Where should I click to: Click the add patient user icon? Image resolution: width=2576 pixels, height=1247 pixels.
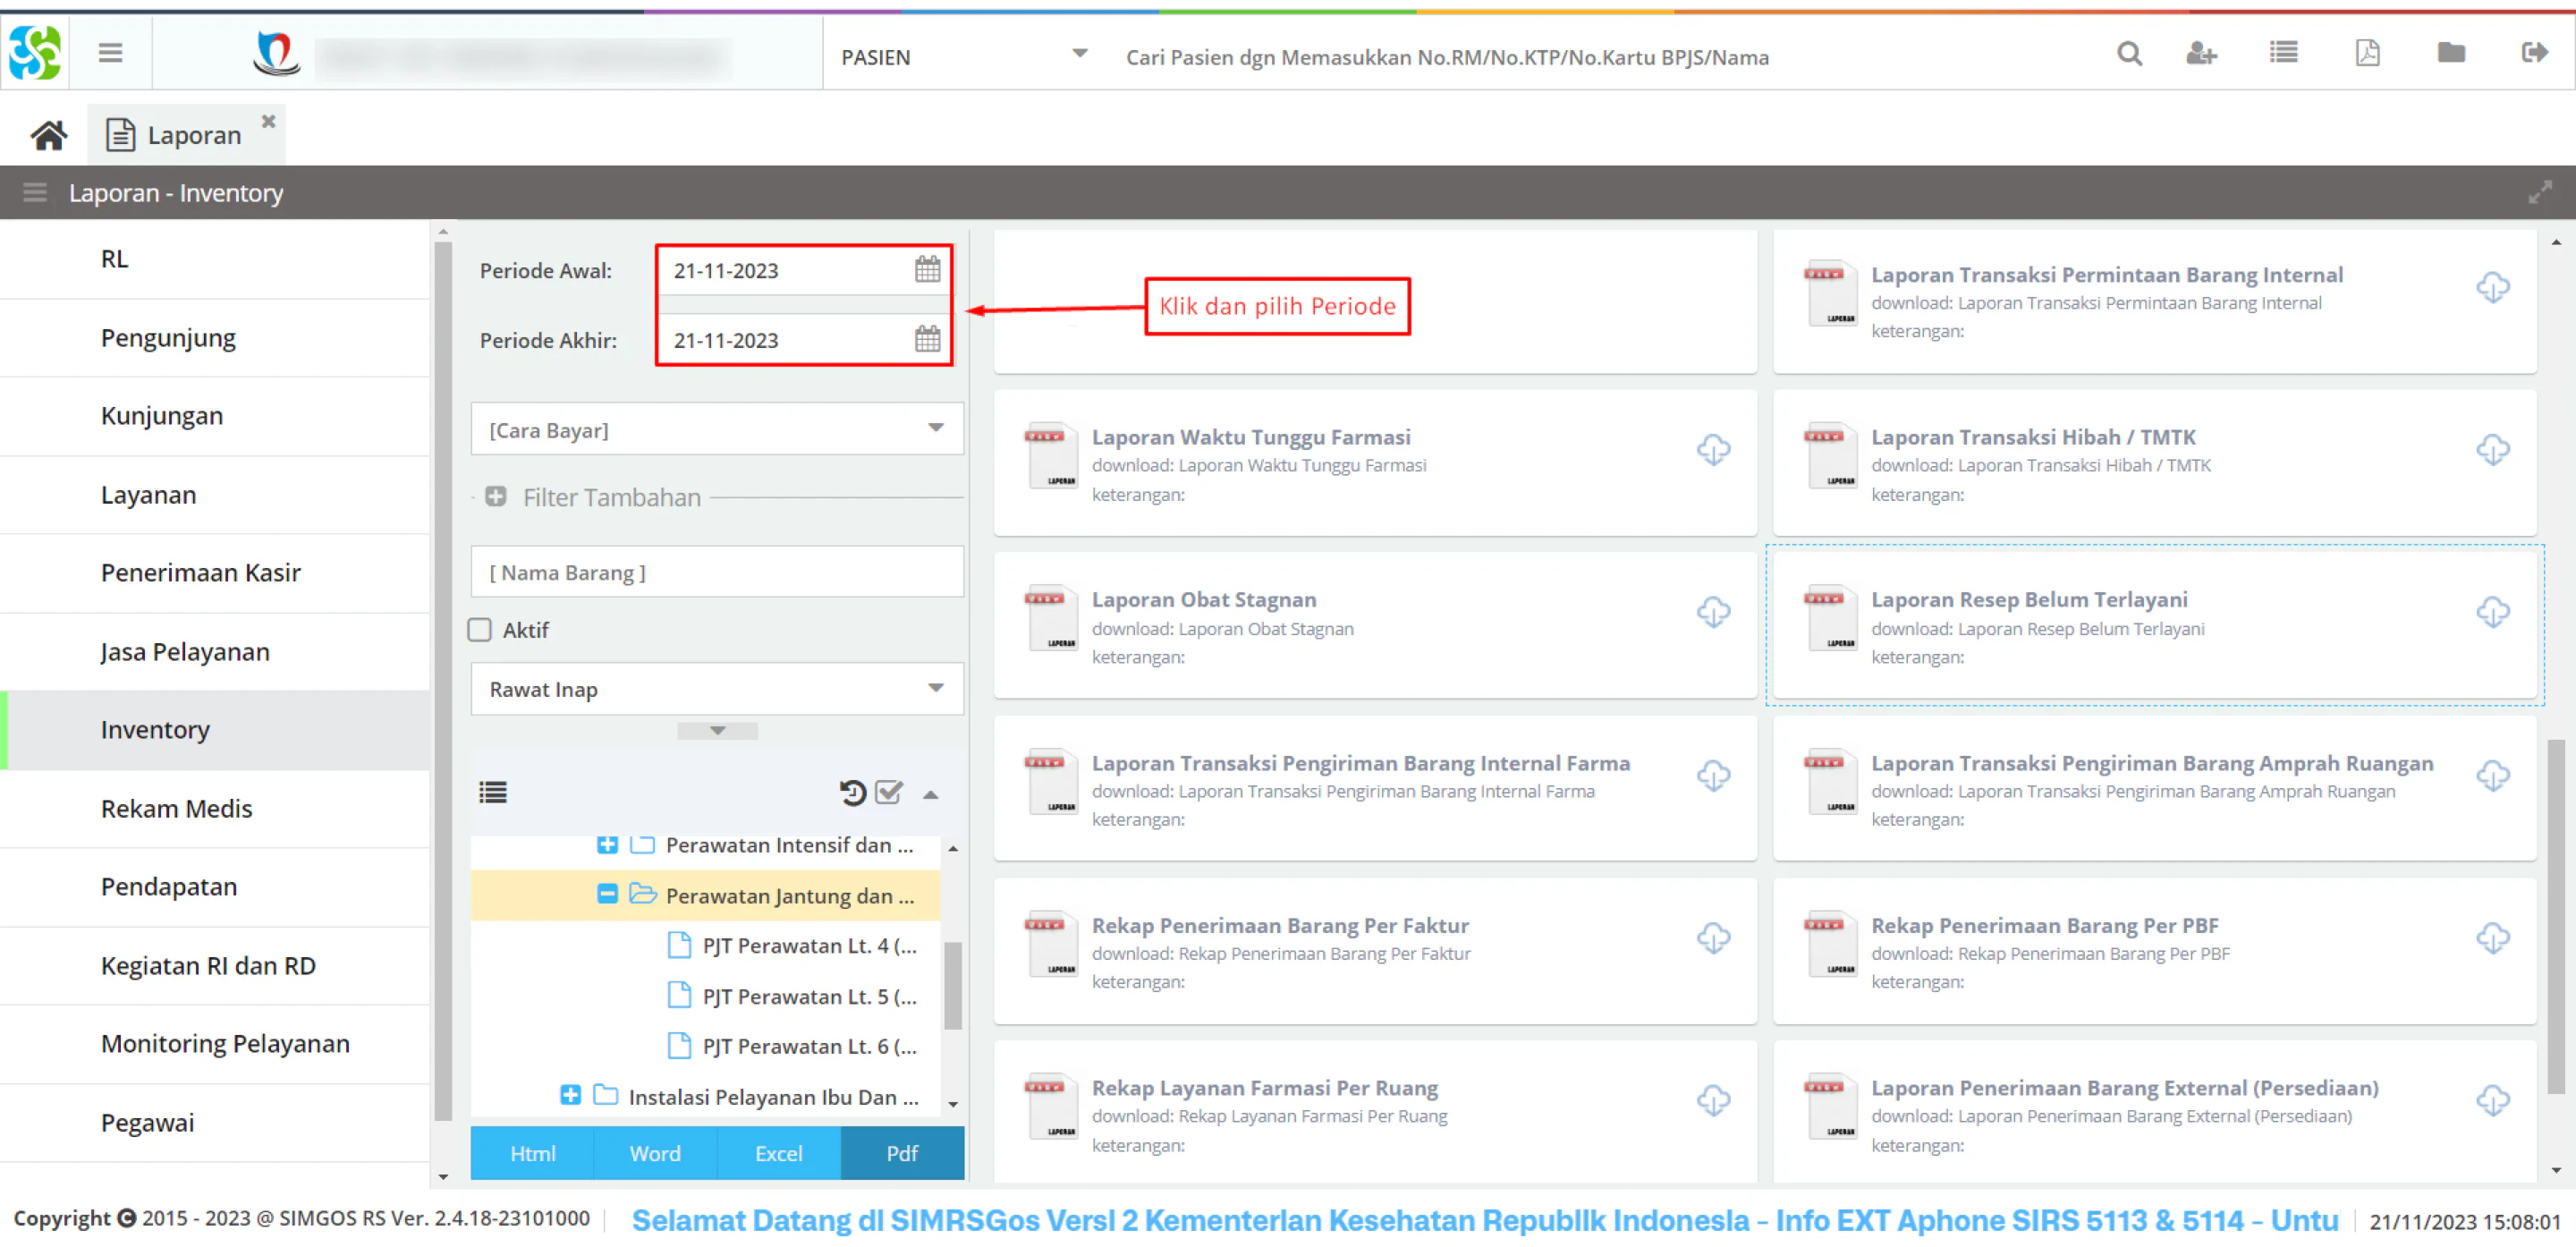coord(2201,54)
